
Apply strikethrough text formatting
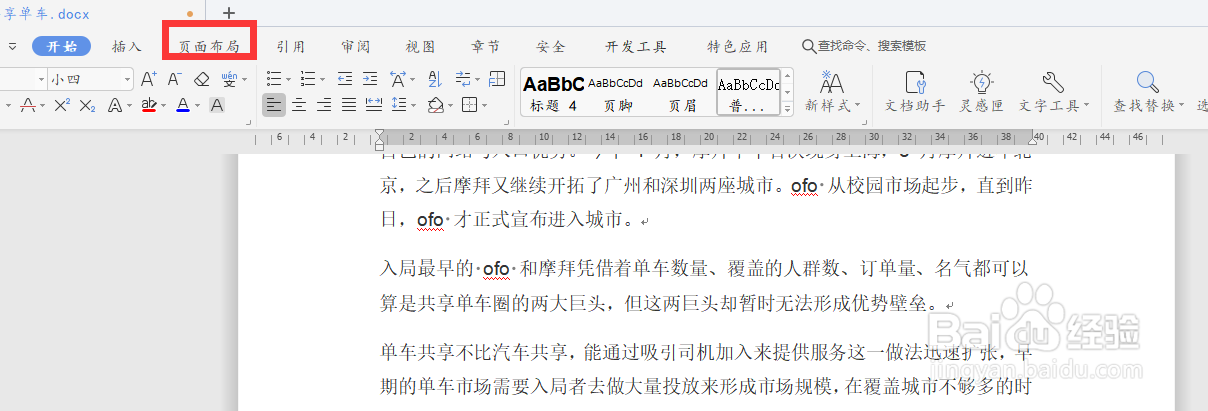[x=27, y=105]
